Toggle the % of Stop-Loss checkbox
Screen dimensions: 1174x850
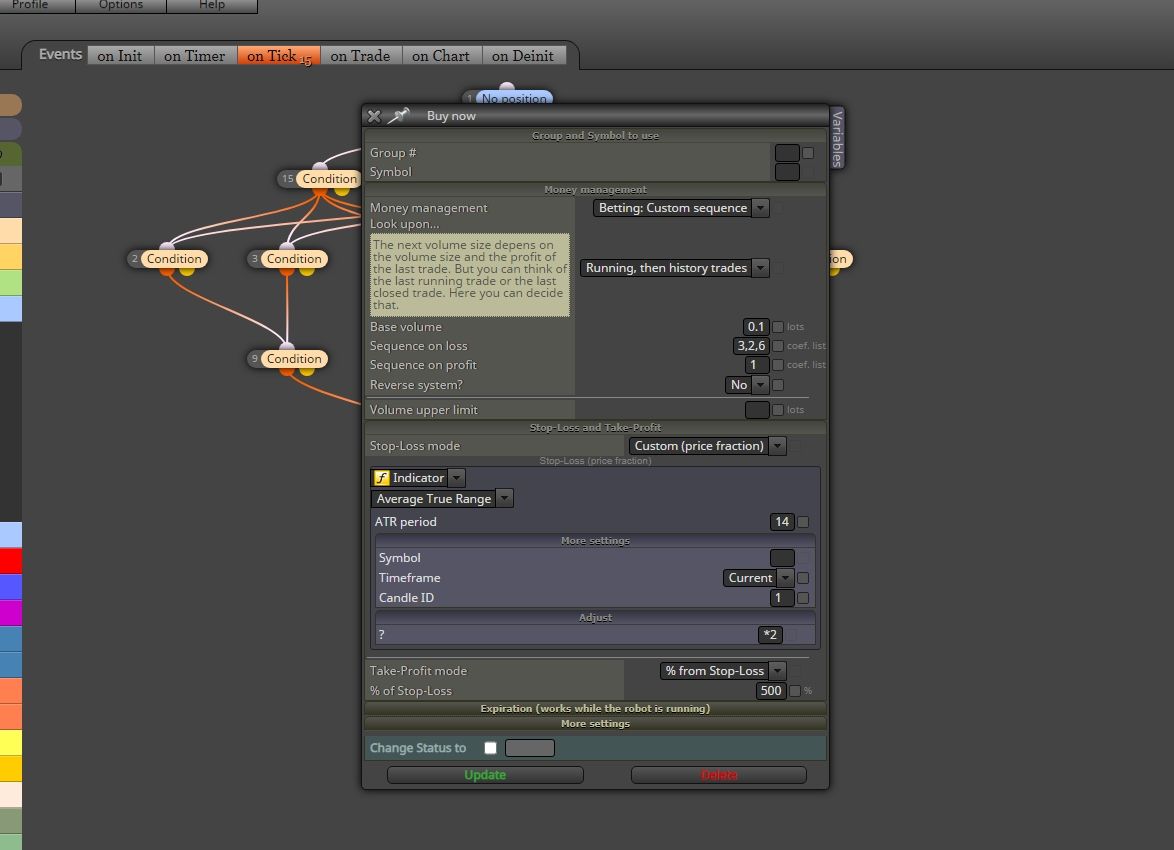point(795,690)
